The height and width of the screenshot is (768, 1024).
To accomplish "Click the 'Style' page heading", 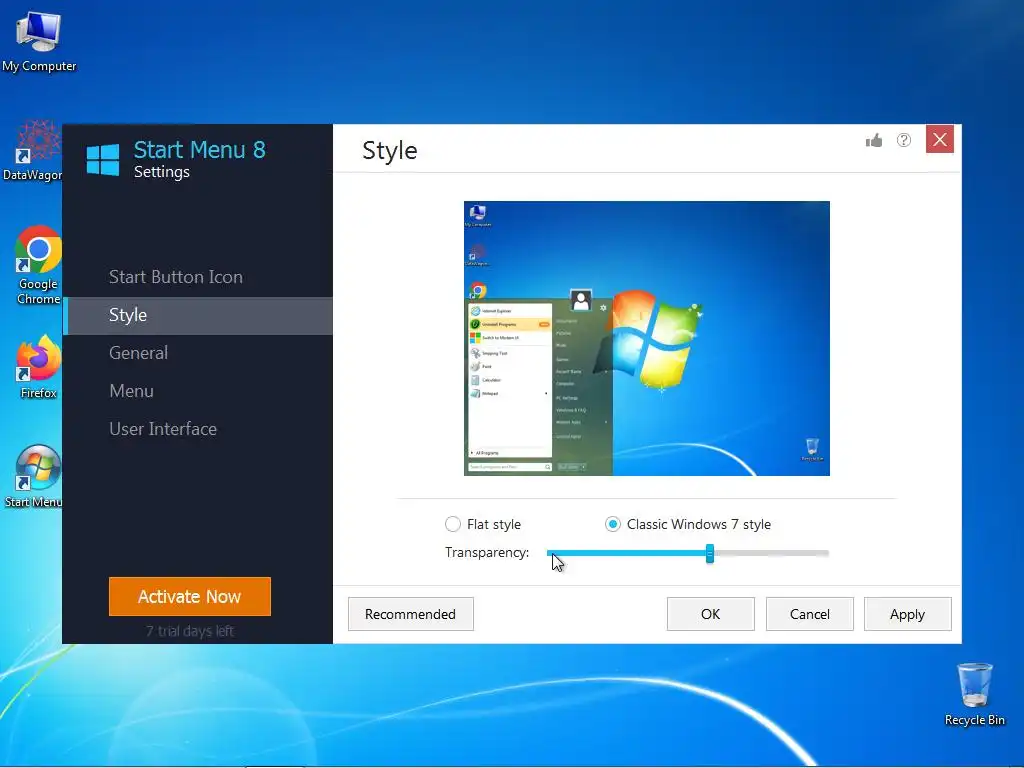I will point(390,151).
